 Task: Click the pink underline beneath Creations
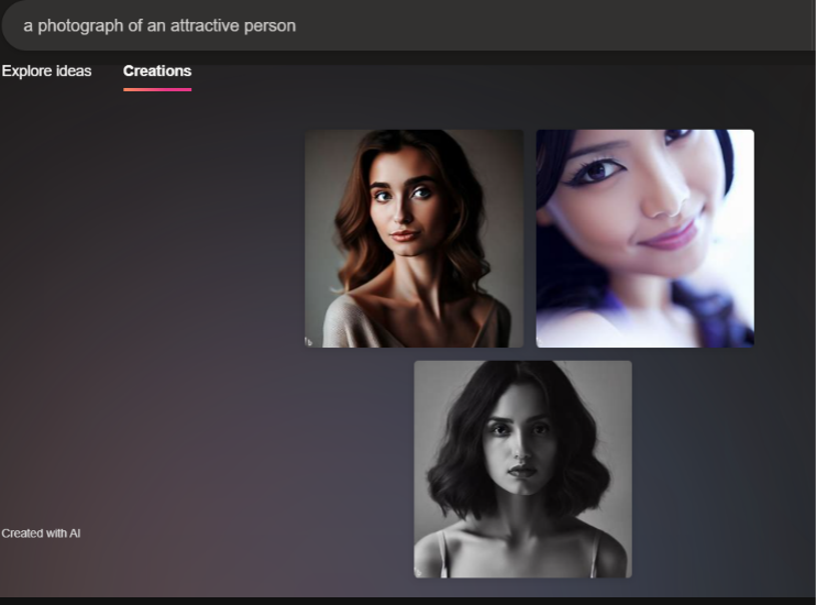[157, 89]
